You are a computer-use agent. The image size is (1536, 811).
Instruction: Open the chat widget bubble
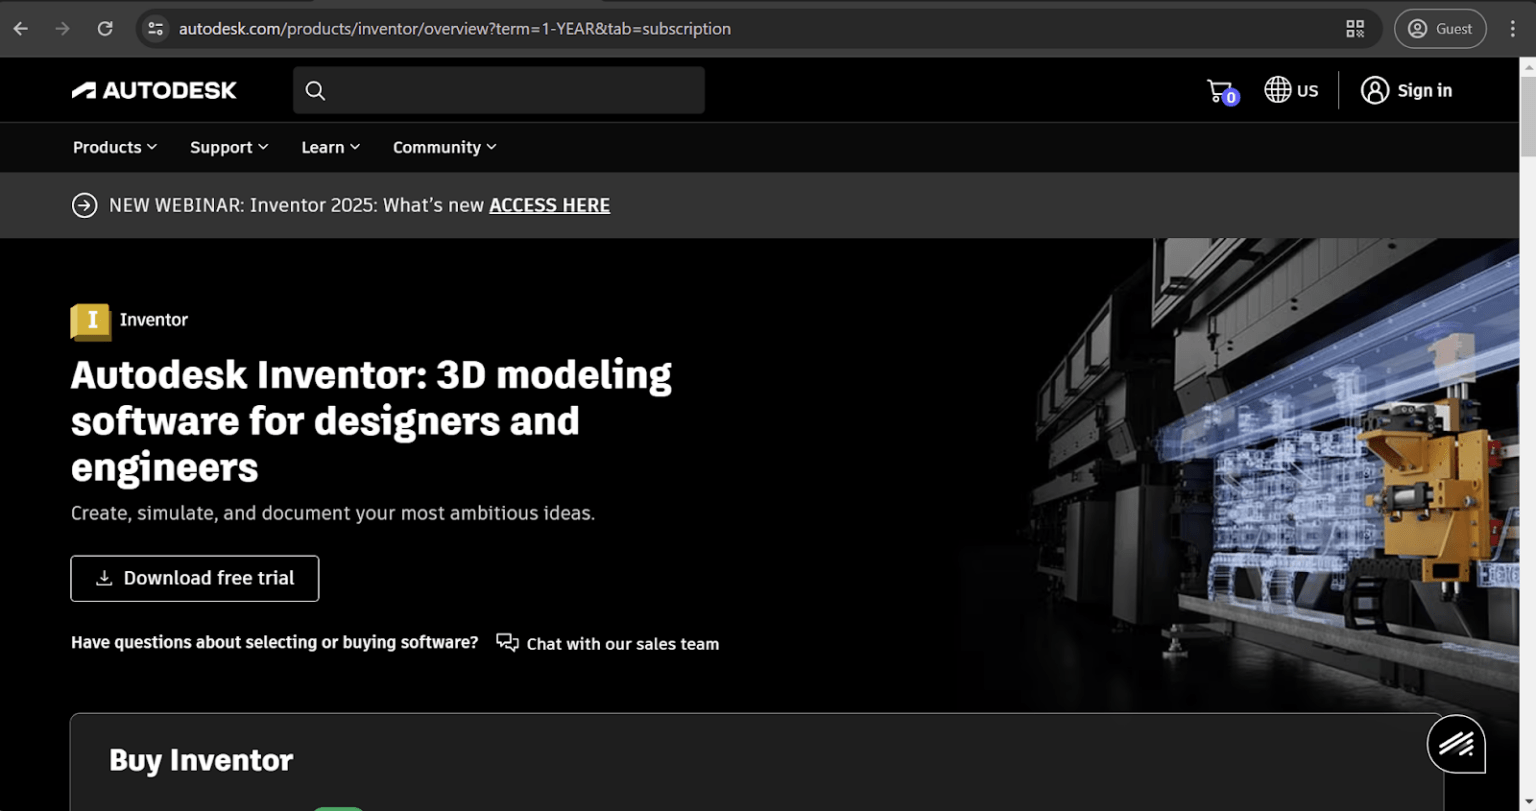tap(1455, 744)
